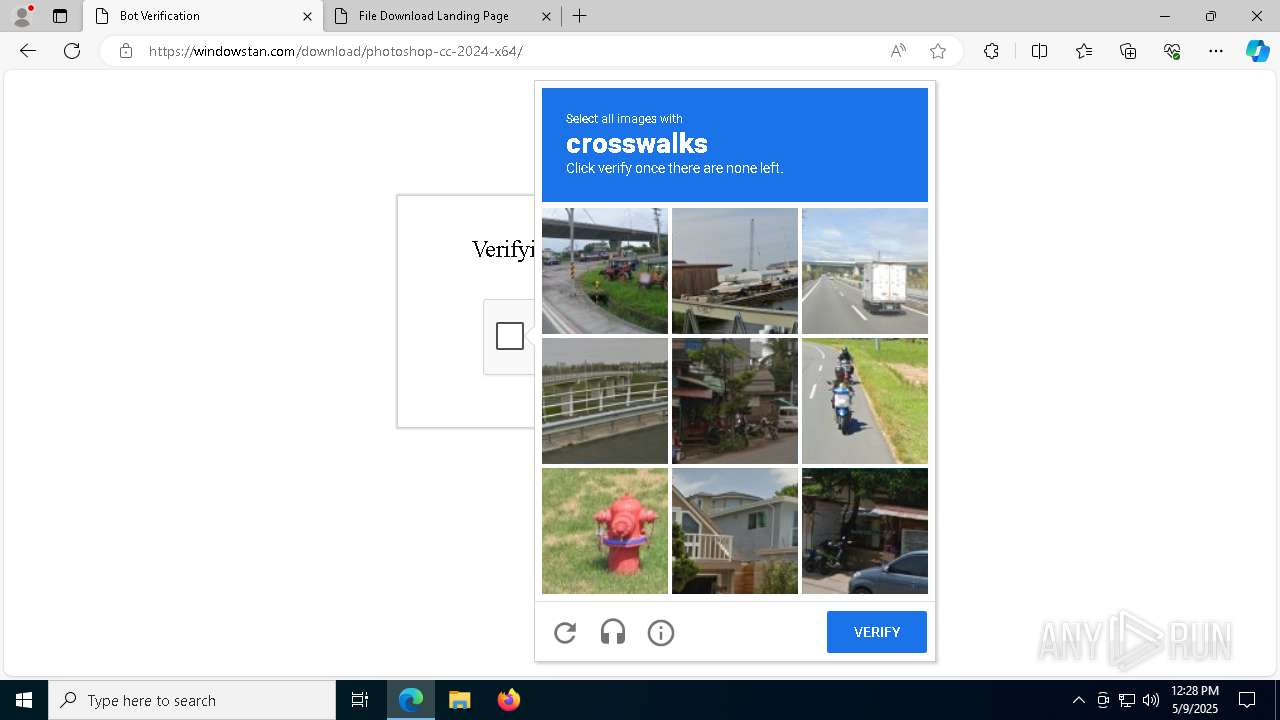Tick the bot verification checkbox
The width and height of the screenshot is (1280, 720).
[510, 336]
